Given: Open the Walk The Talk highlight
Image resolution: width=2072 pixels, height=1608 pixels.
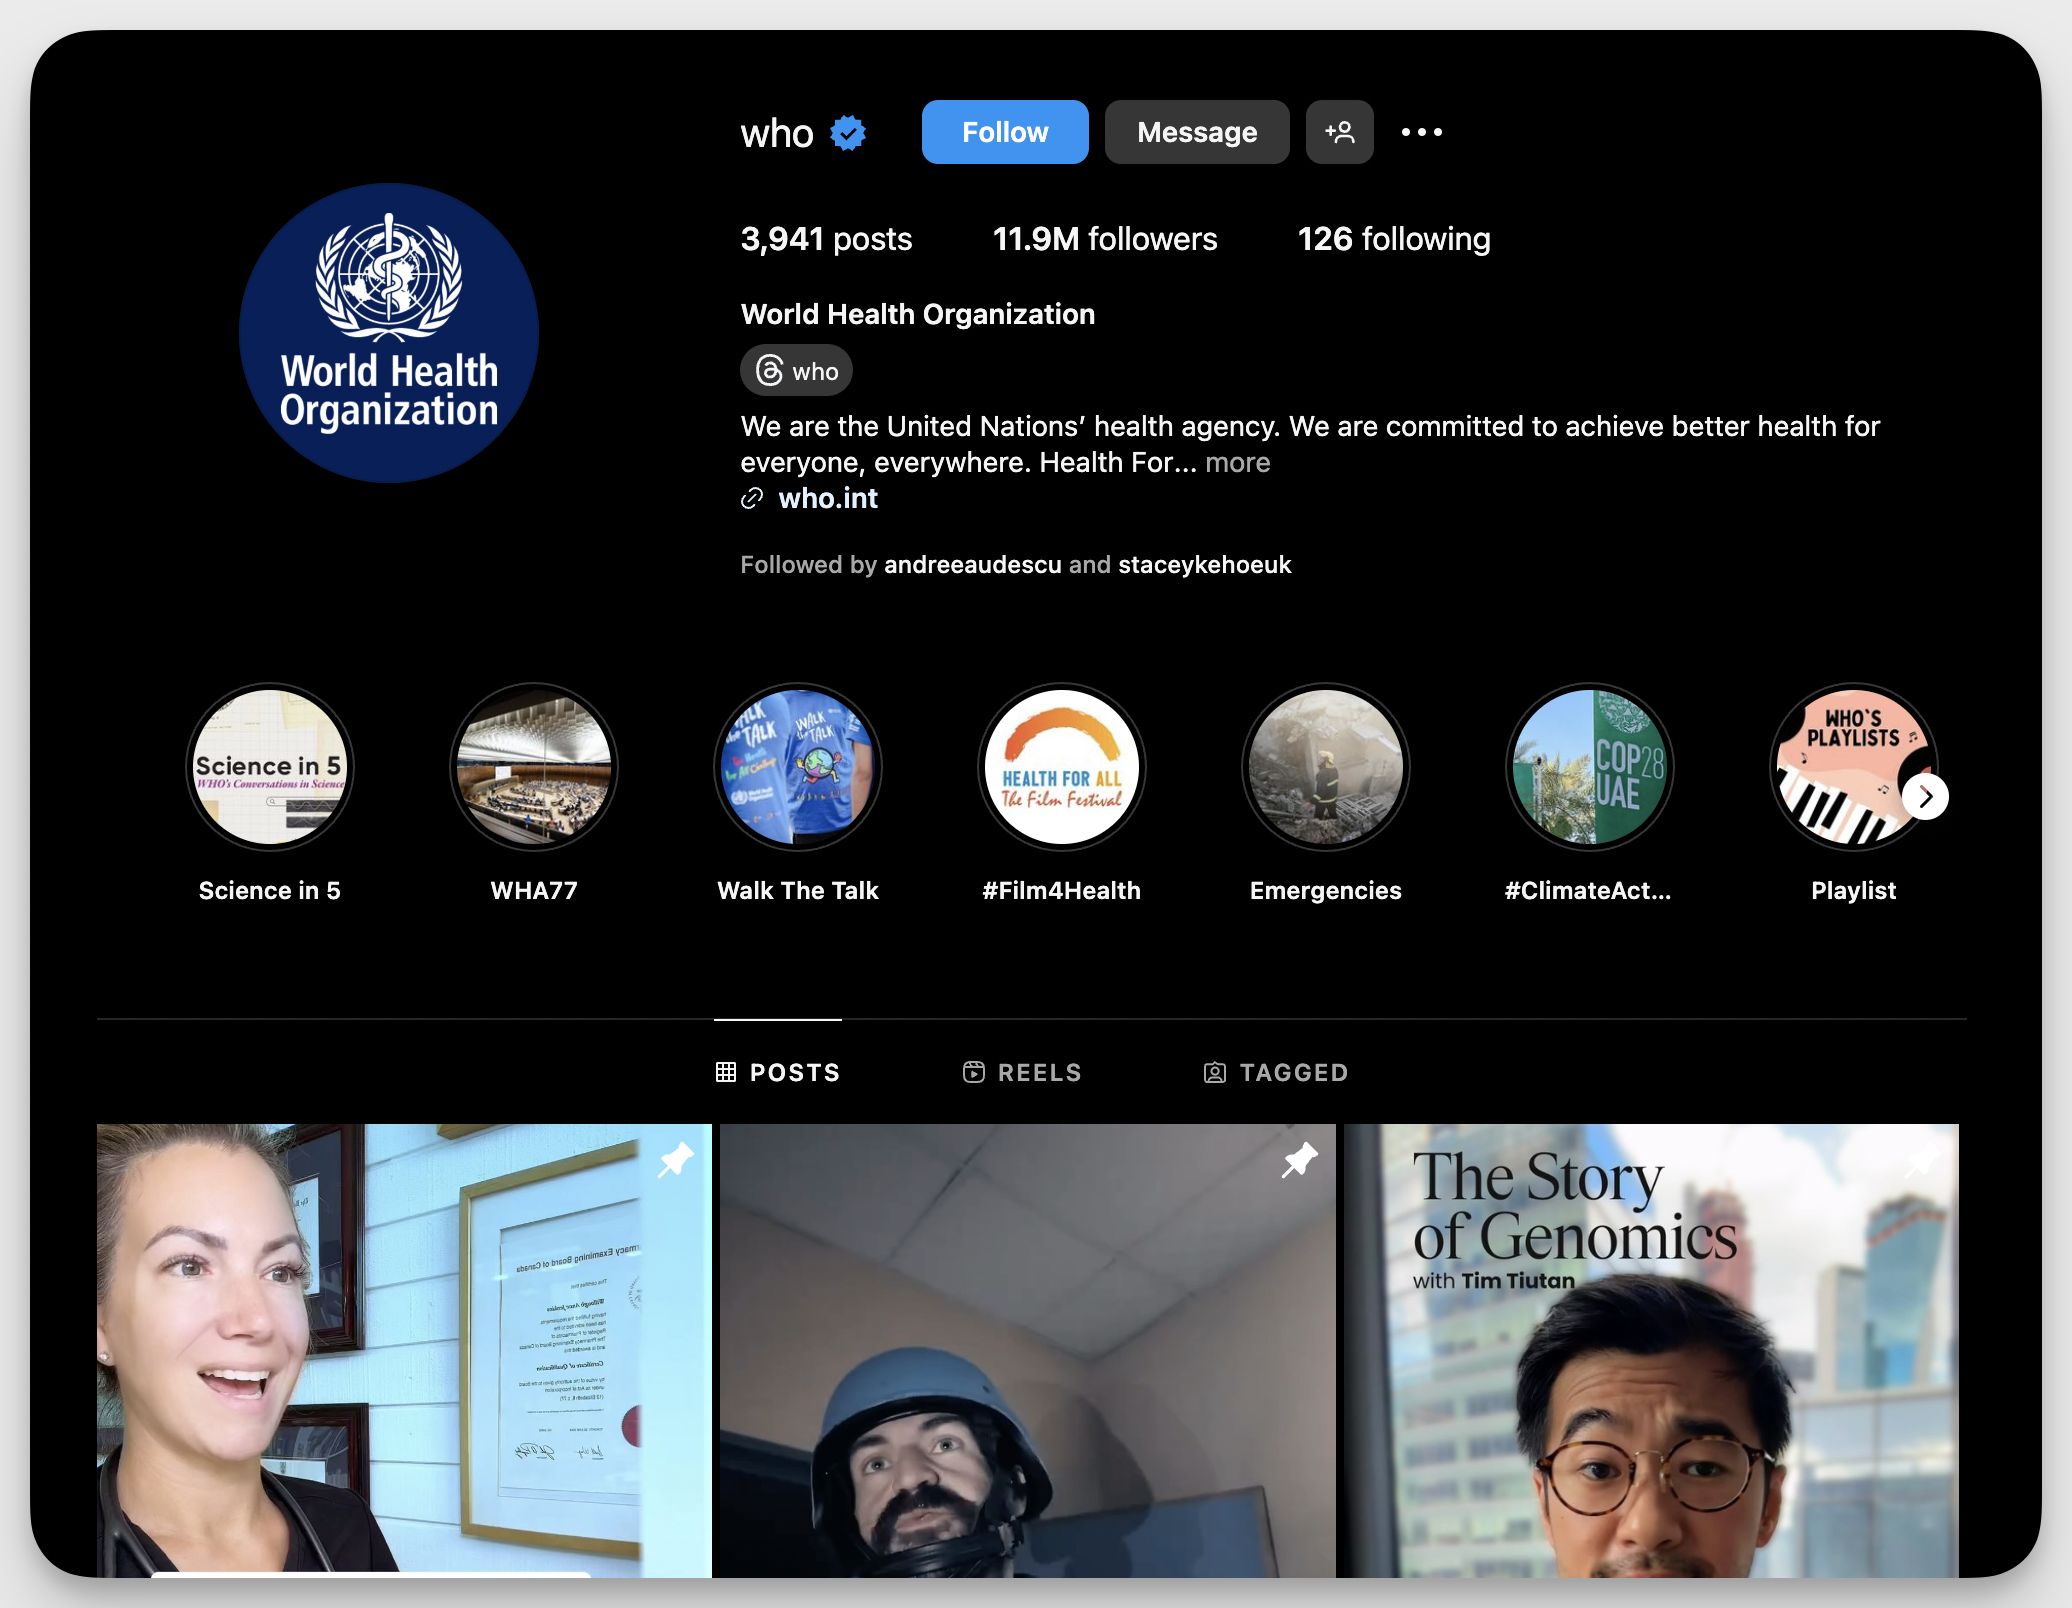Looking at the screenshot, I should [x=798, y=768].
